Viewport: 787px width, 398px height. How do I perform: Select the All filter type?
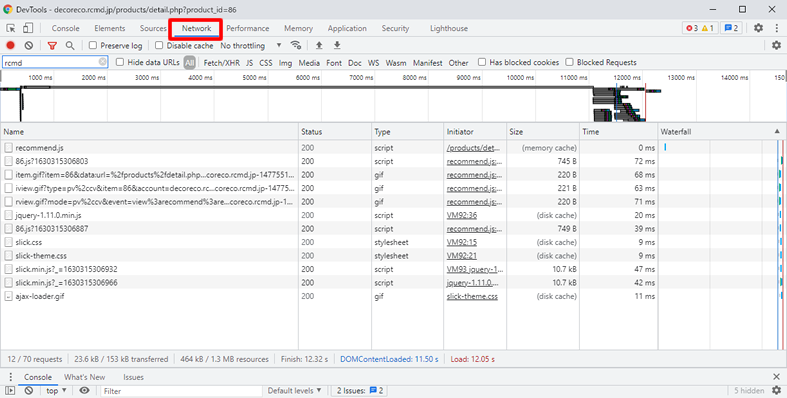pos(189,63)
